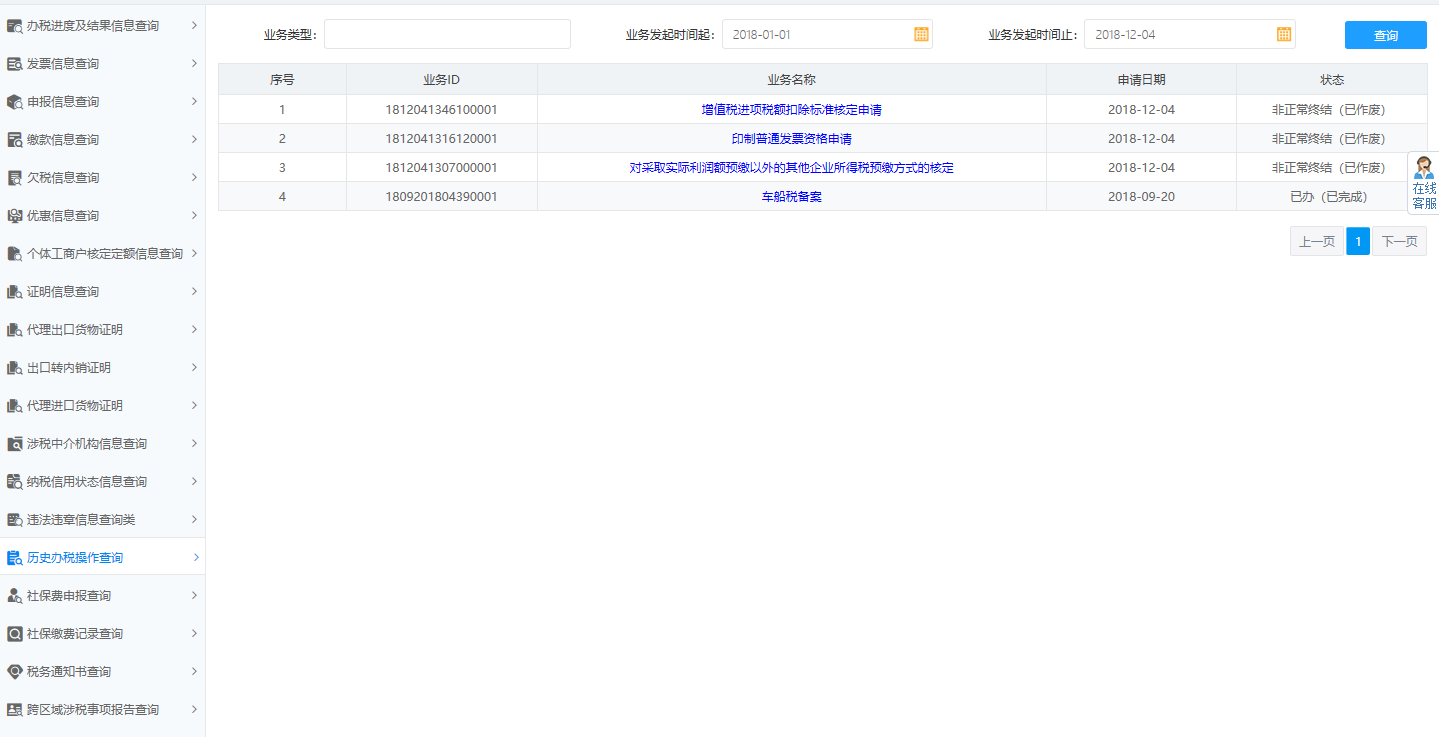Open the 优惠信息查询 icon

pyautogui.click(x=14, y=215)
